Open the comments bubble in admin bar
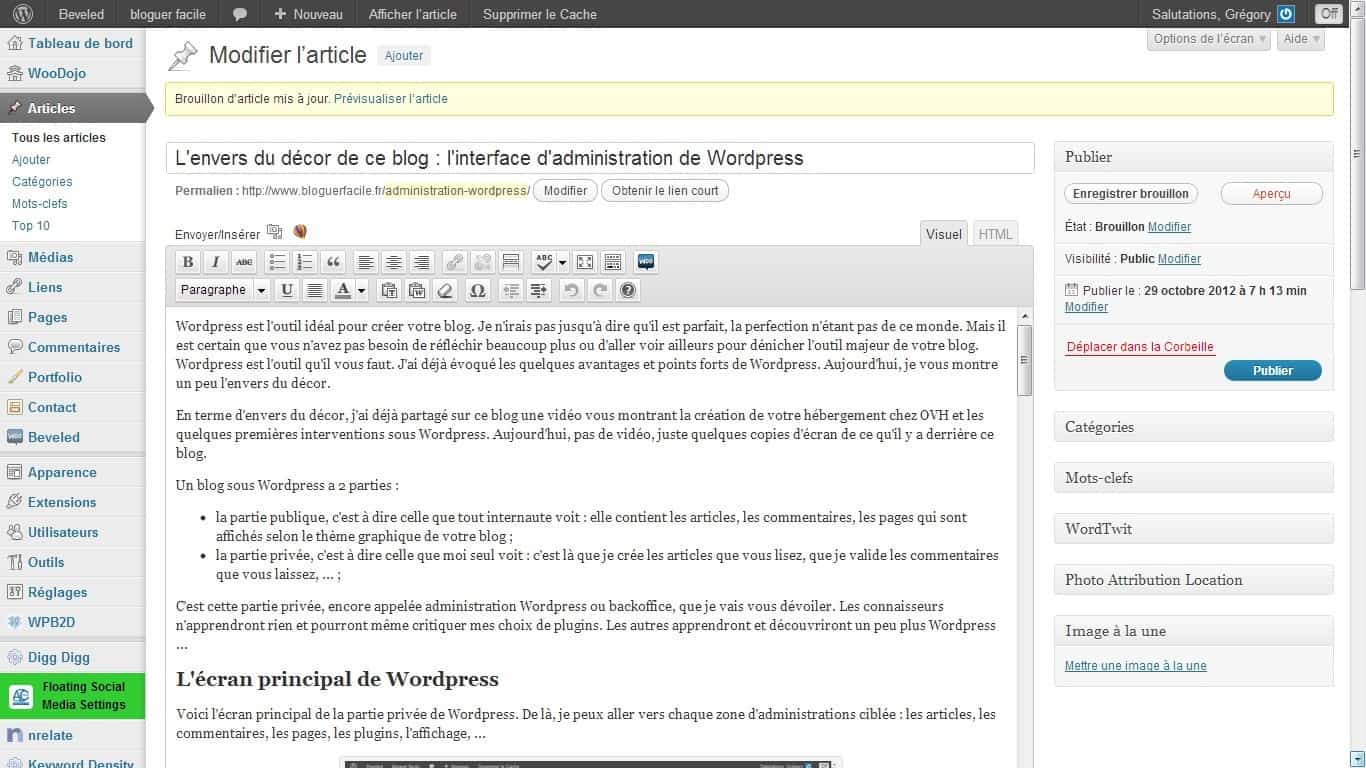Viewport: 1366px width, 768px height. [x=240, y=14]
